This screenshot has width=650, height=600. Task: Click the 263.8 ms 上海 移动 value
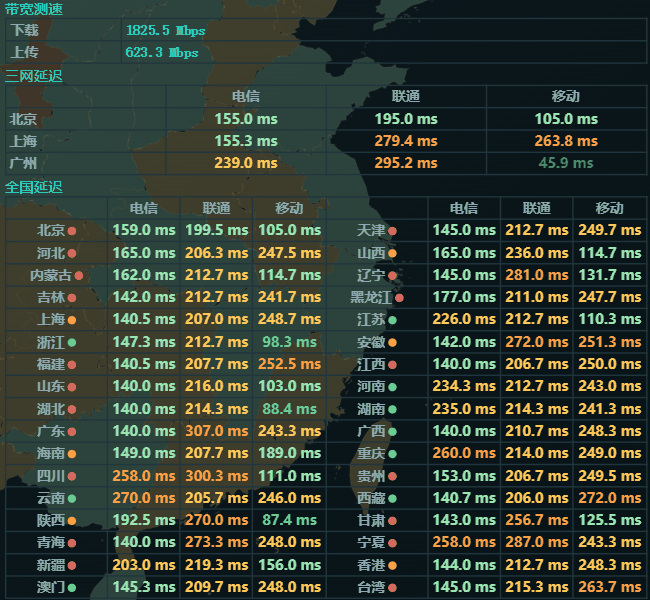[566, 141]
